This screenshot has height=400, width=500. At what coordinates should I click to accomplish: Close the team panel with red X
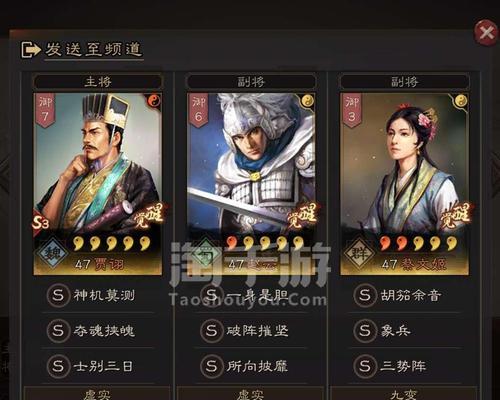pyautogui.click(x=486, y=33)
